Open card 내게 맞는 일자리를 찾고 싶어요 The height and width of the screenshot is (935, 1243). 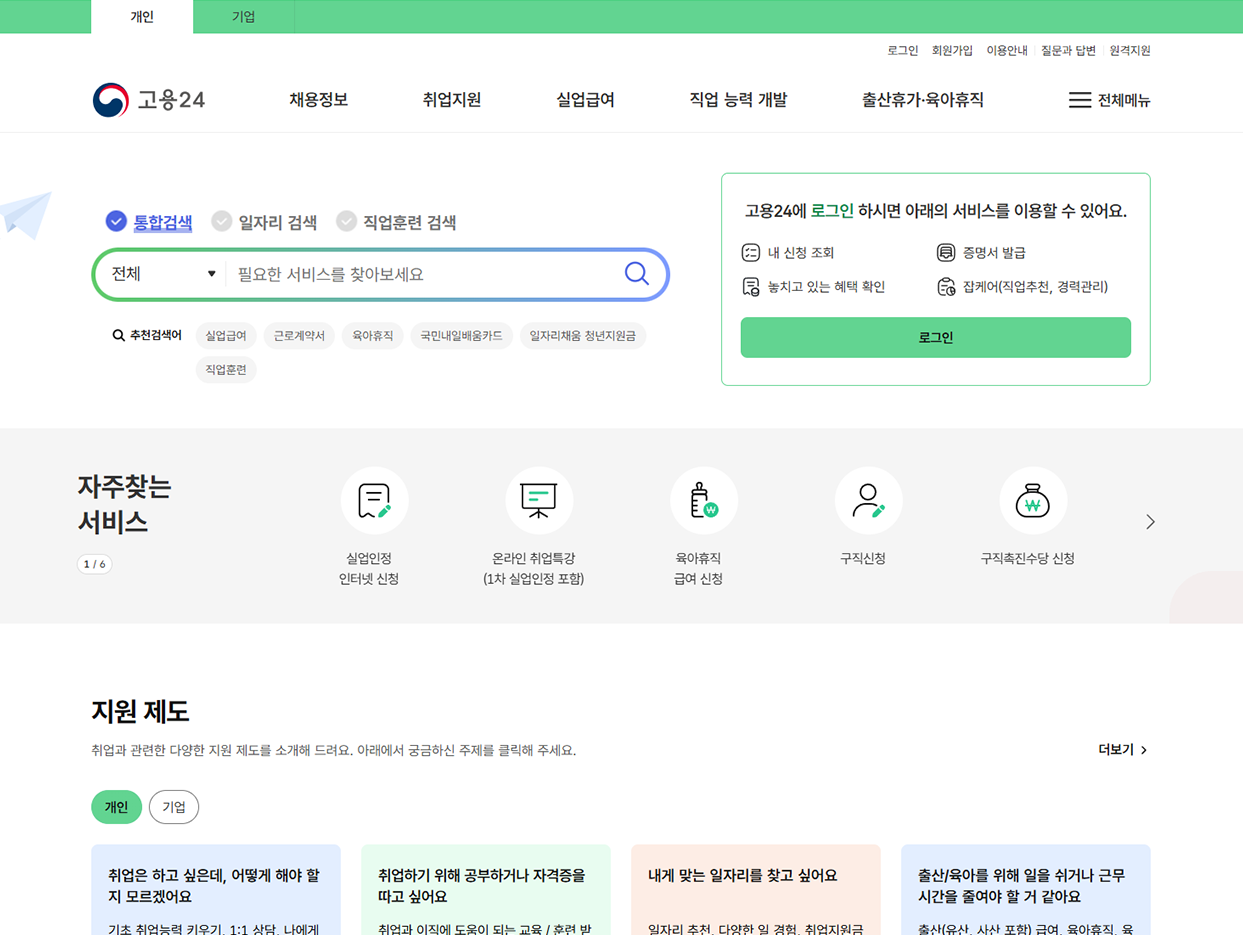[x=756, y=889]
